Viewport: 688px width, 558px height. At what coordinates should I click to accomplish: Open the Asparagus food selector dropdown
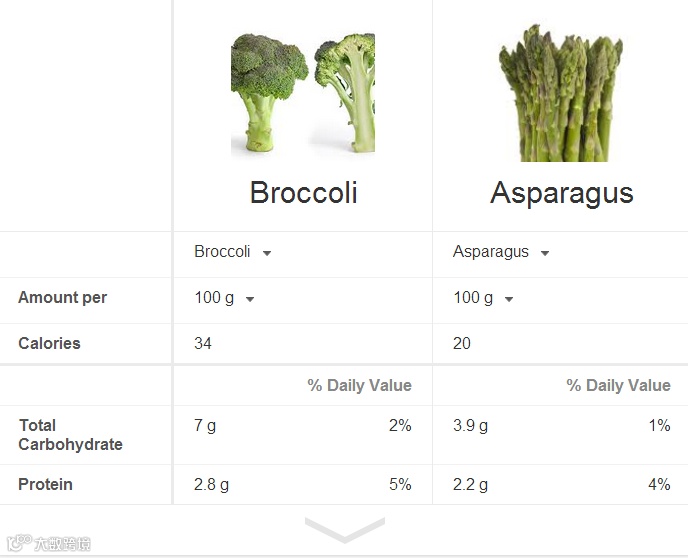coord(501,252)
